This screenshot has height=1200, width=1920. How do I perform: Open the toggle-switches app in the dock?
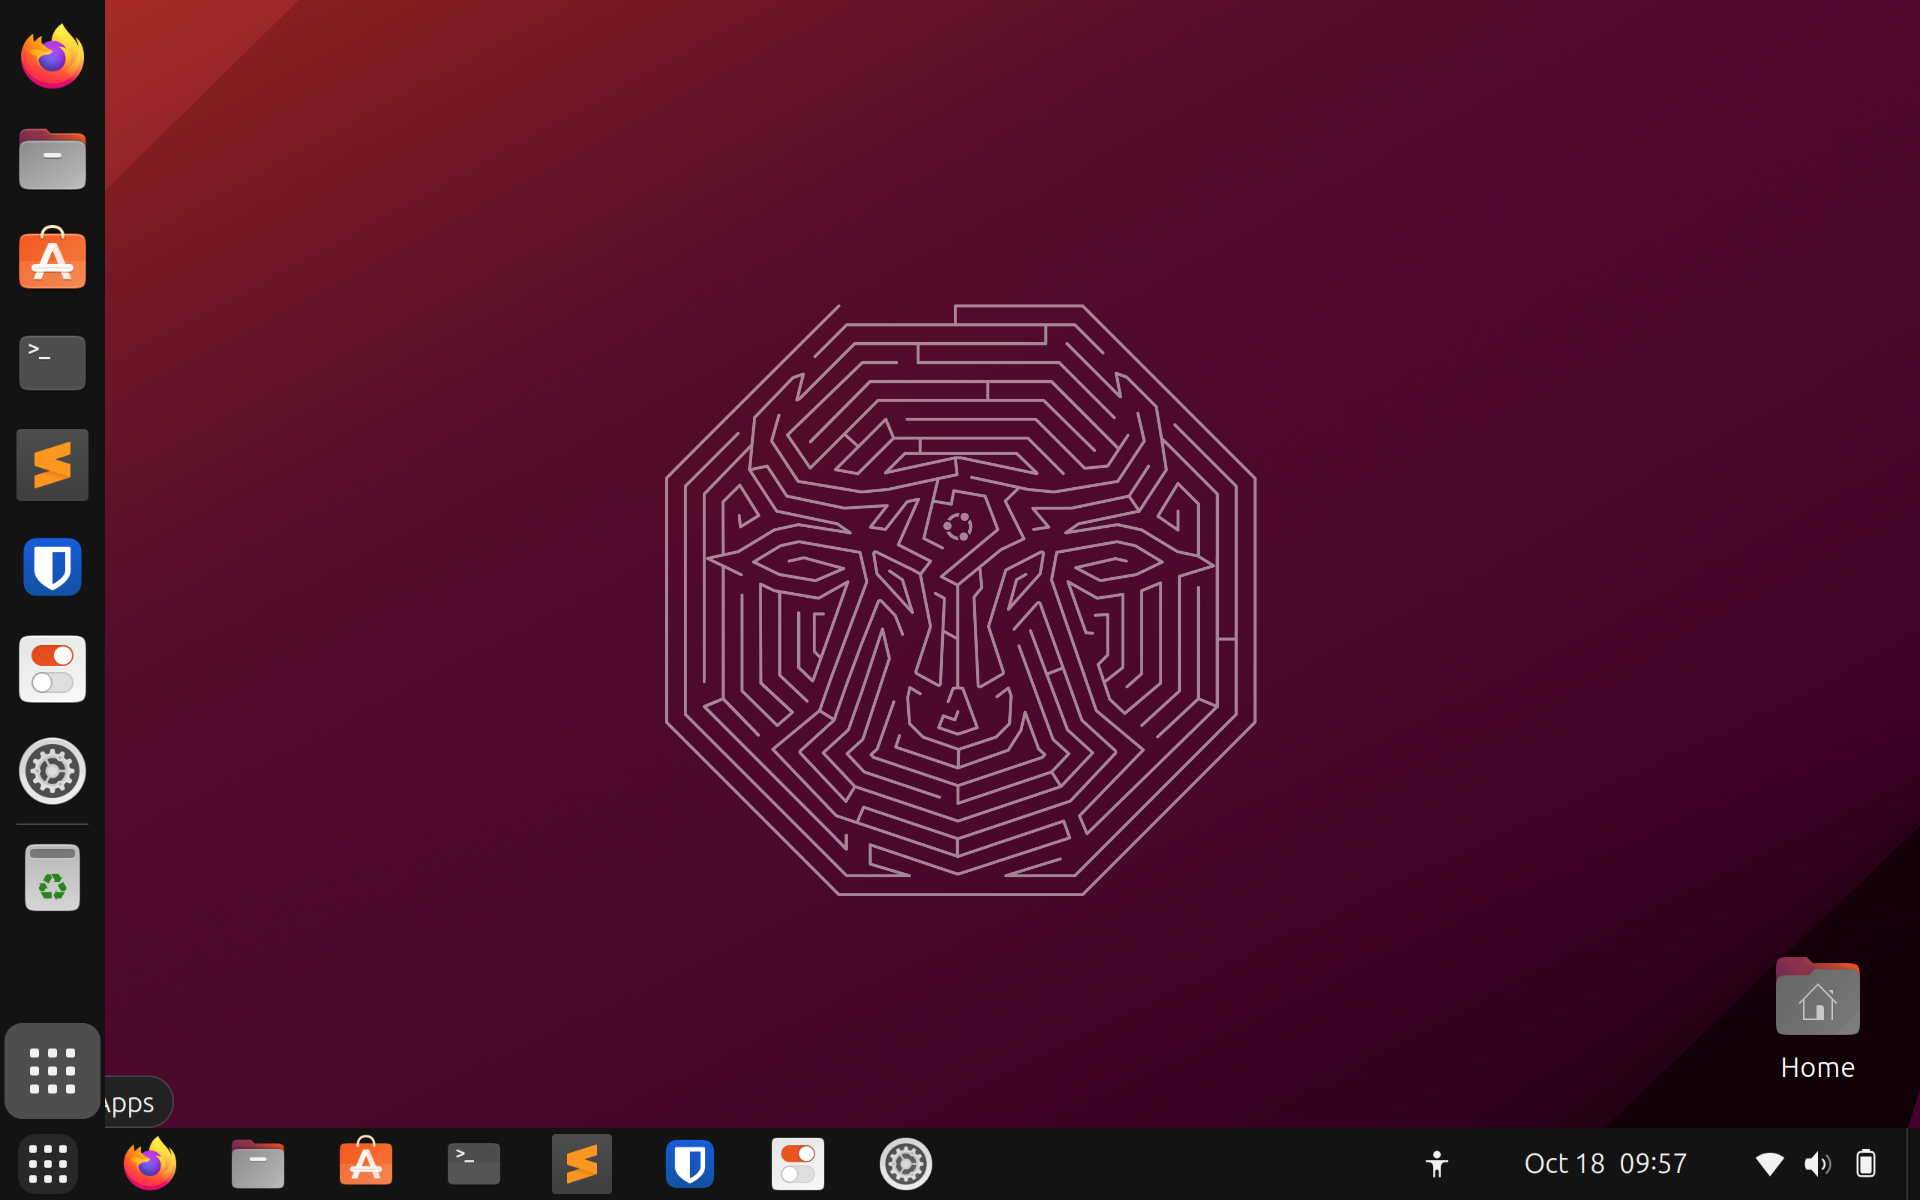tap(52, 669)
